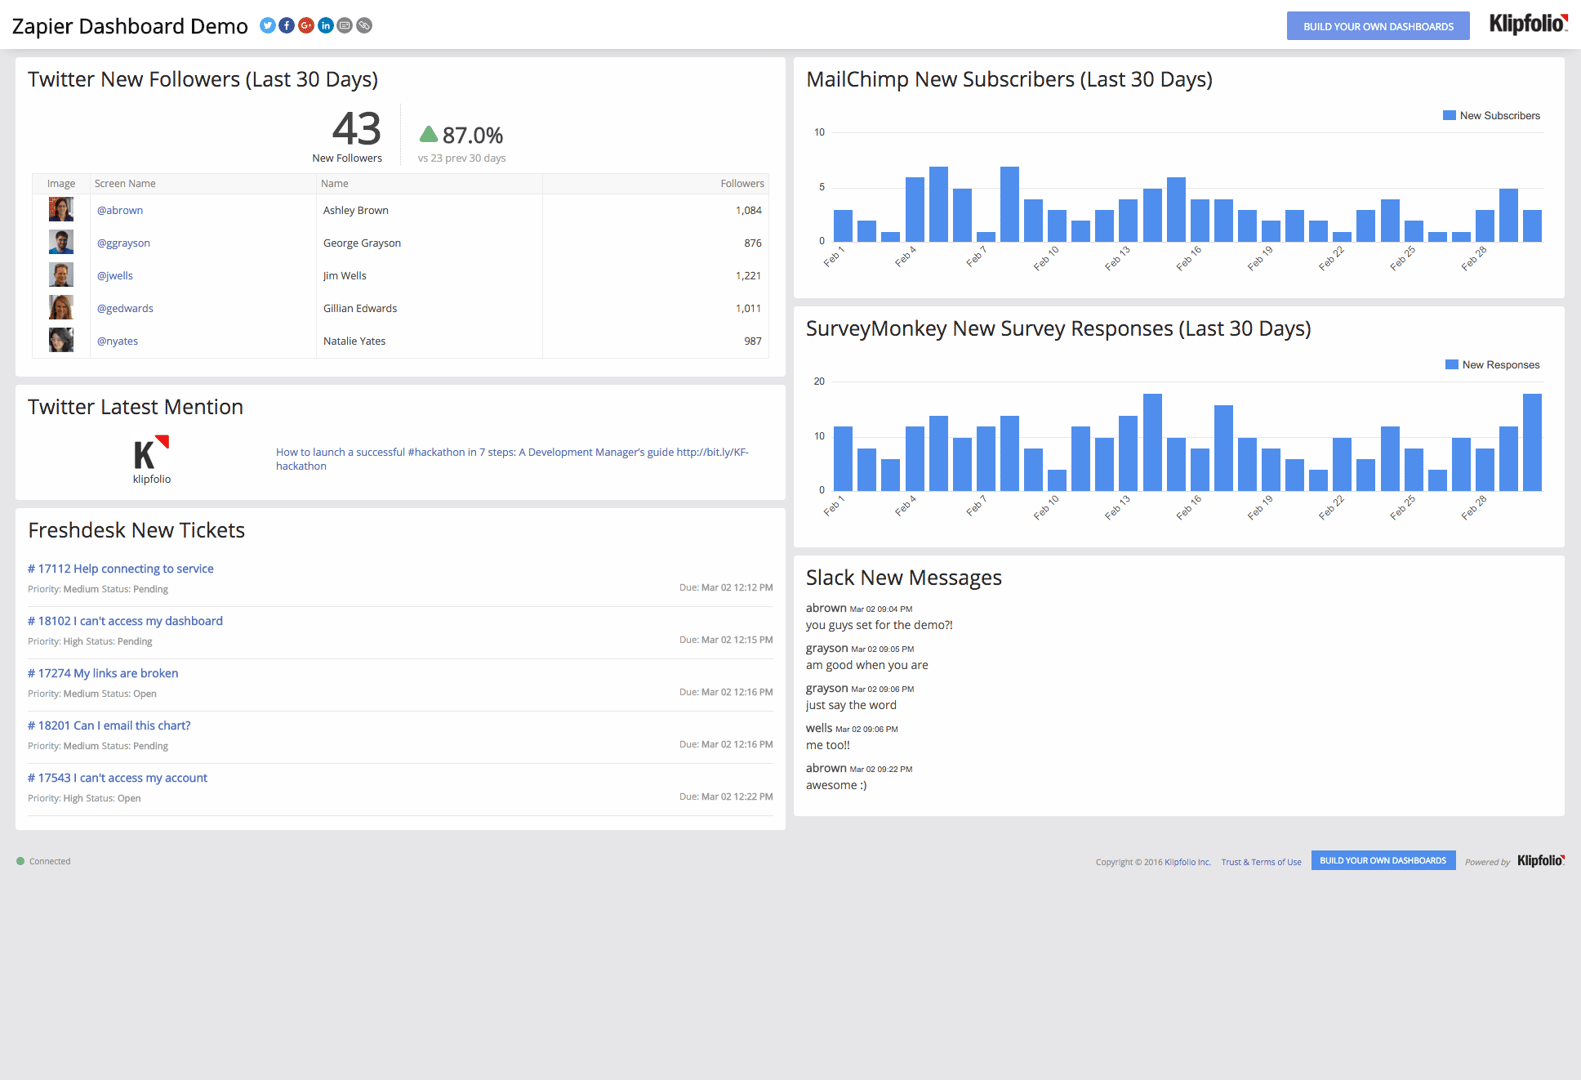
Task: Click the 'vs 23 prev 30 days' label
Action: (462, 158)
